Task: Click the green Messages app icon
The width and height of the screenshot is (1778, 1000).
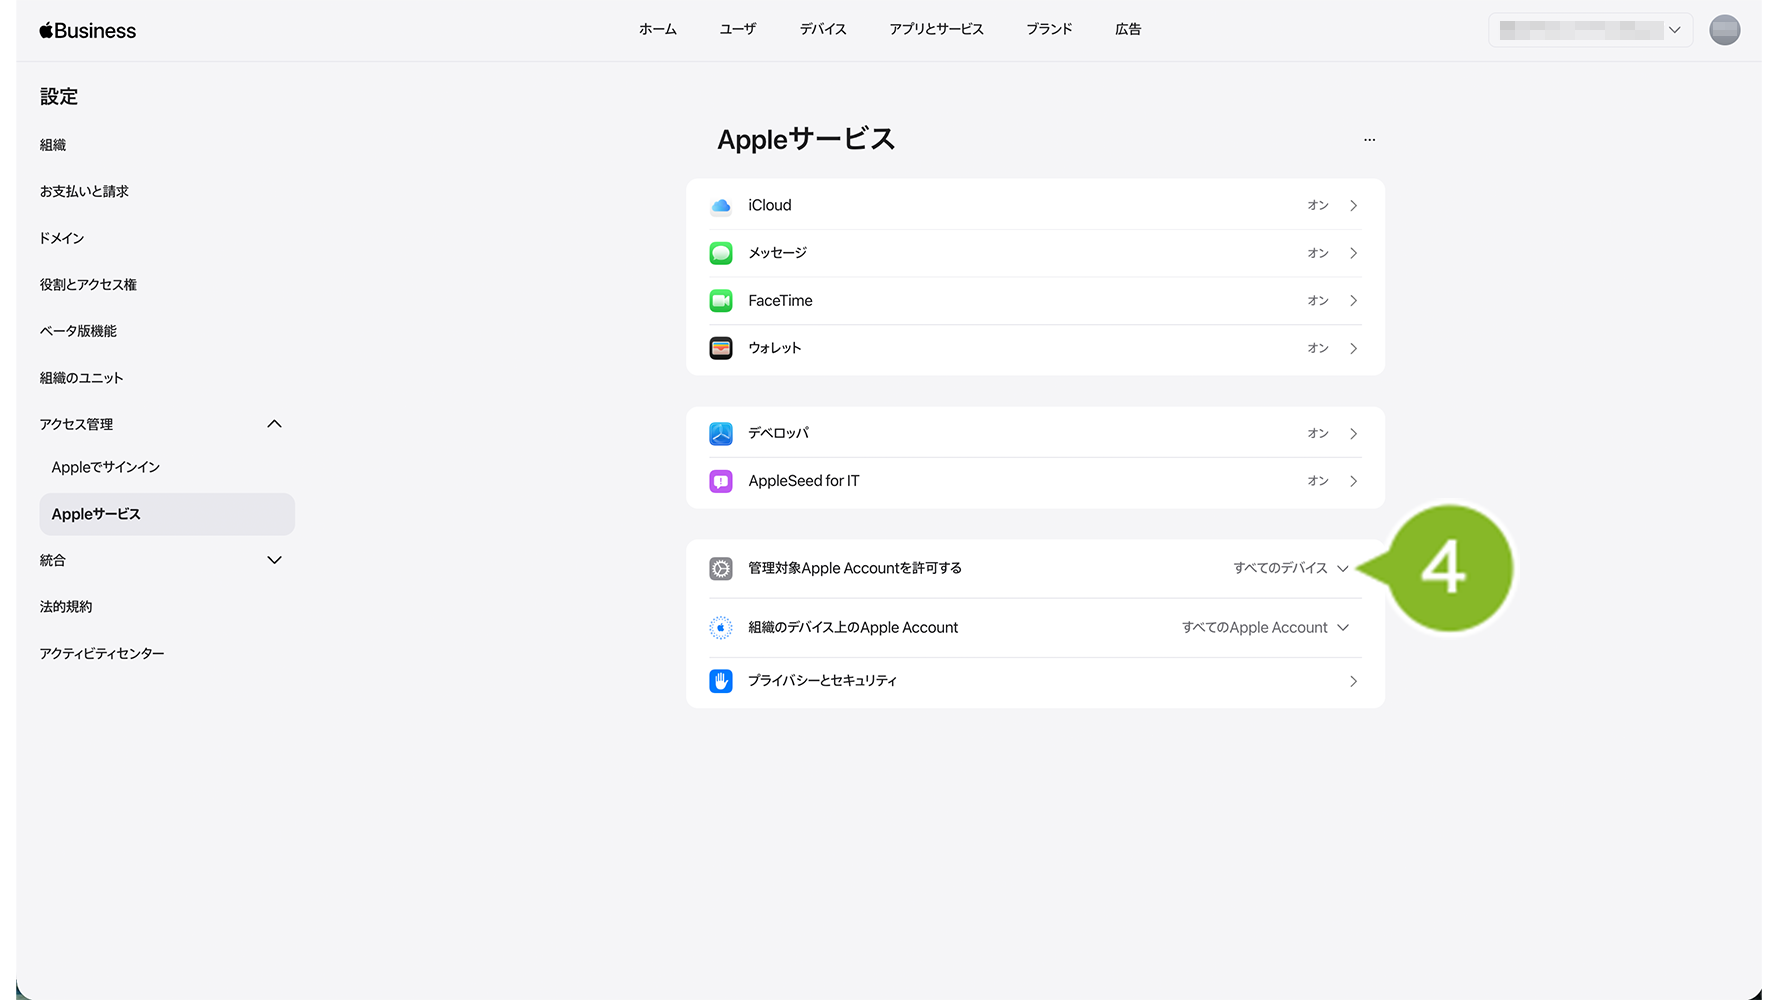Action: (720, 253)
